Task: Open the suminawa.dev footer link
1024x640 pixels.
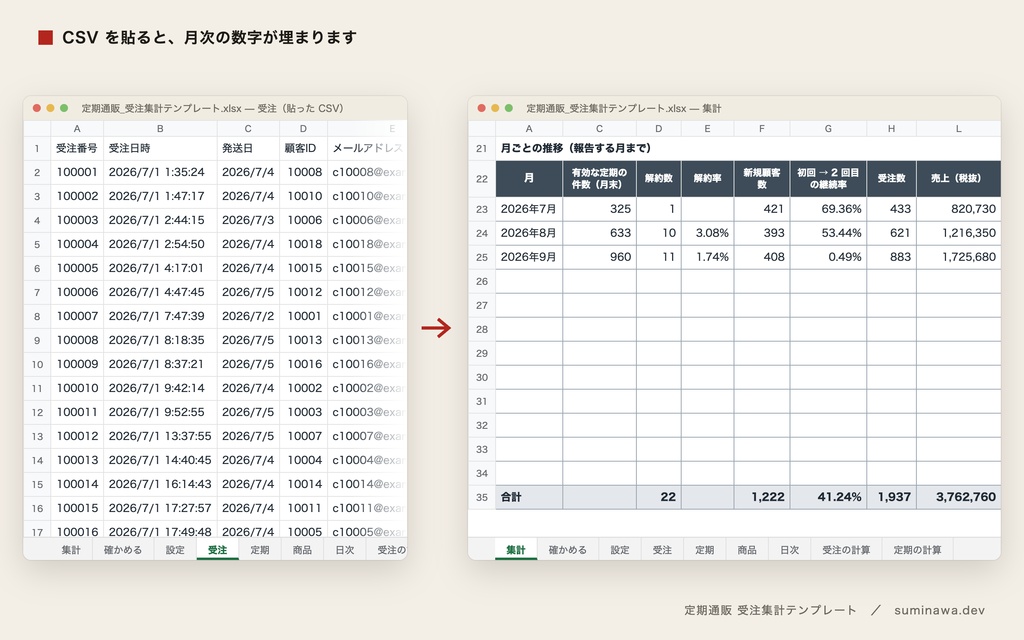Action: pyautogui.click(x=939, y=611)
